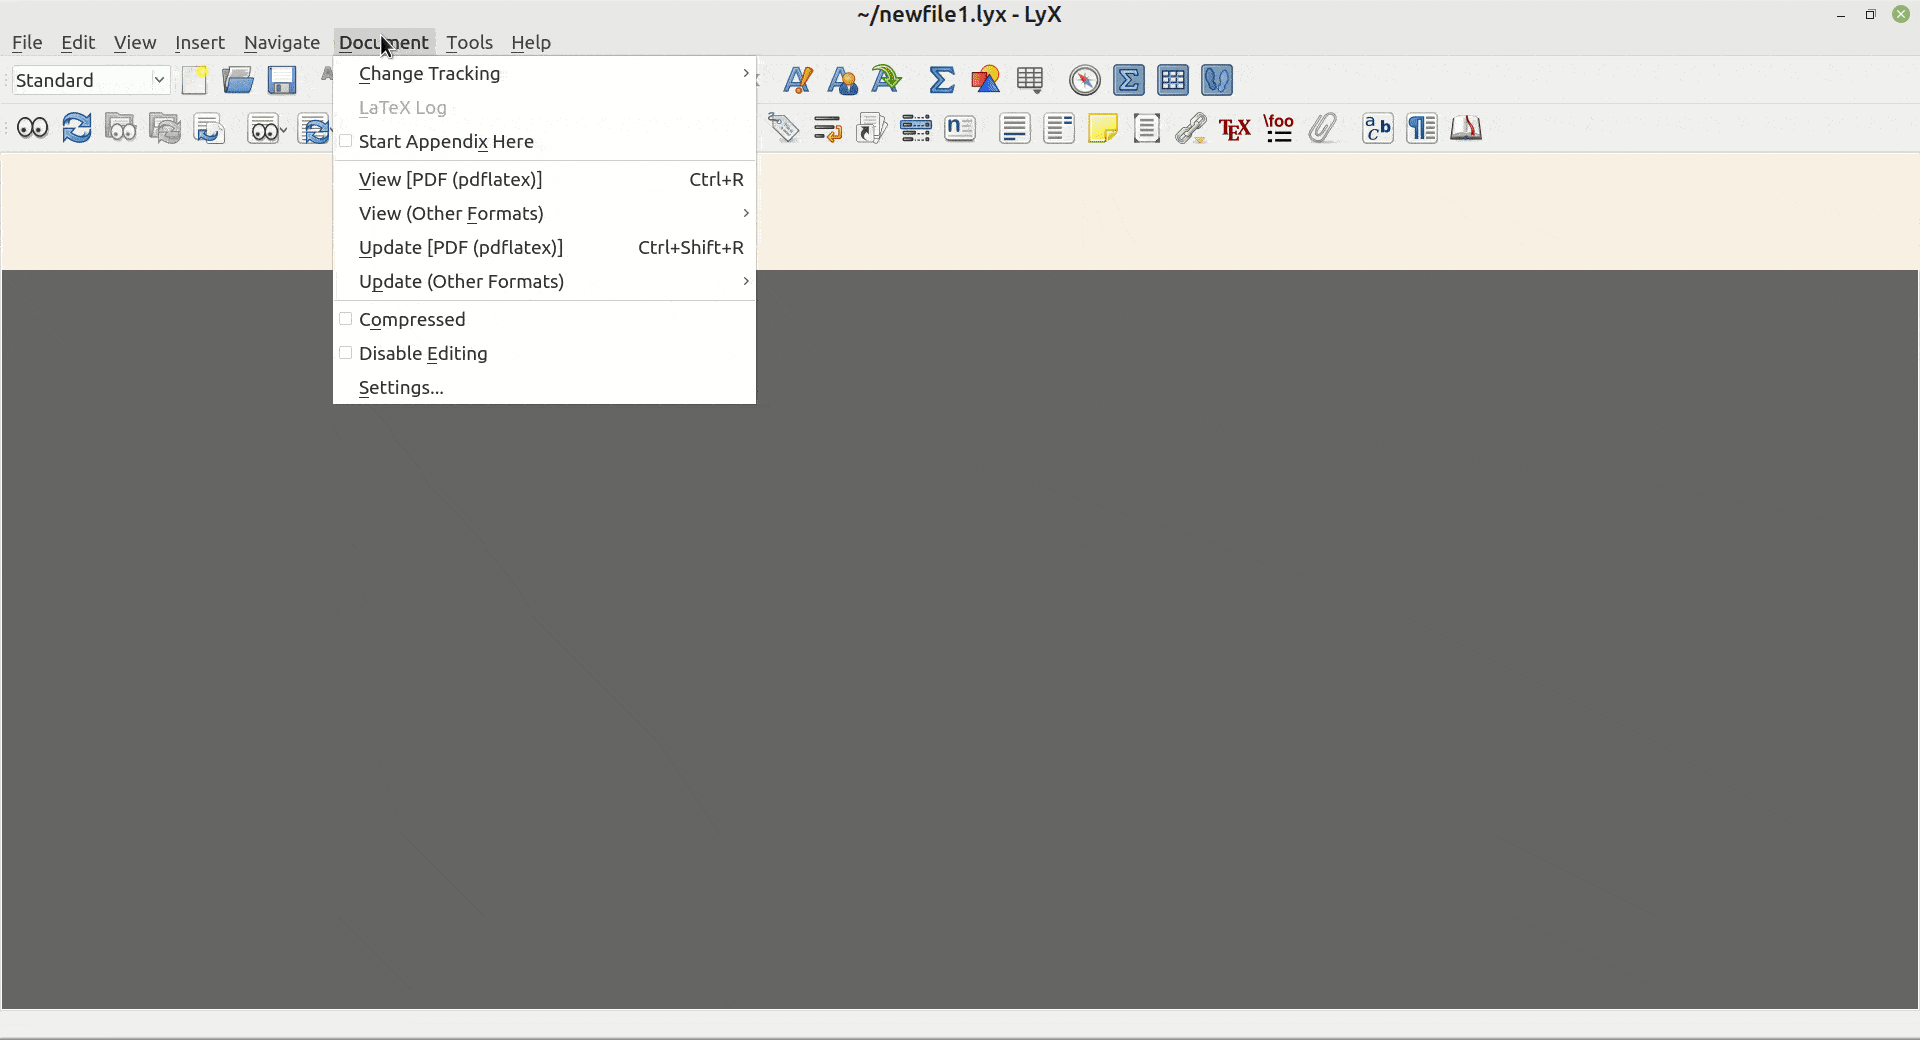This screenshot has height=1040, width=1920.
Task: Insert a note with the yellow sticky icon
Action: point(1104,128)
